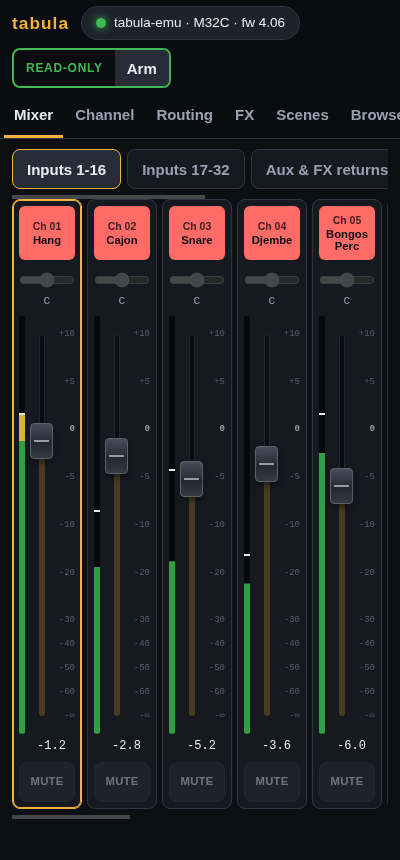Click the Ch 04 Djembe pan slider
The height and width of the screenshot is (860, 400).
point(272,280)
